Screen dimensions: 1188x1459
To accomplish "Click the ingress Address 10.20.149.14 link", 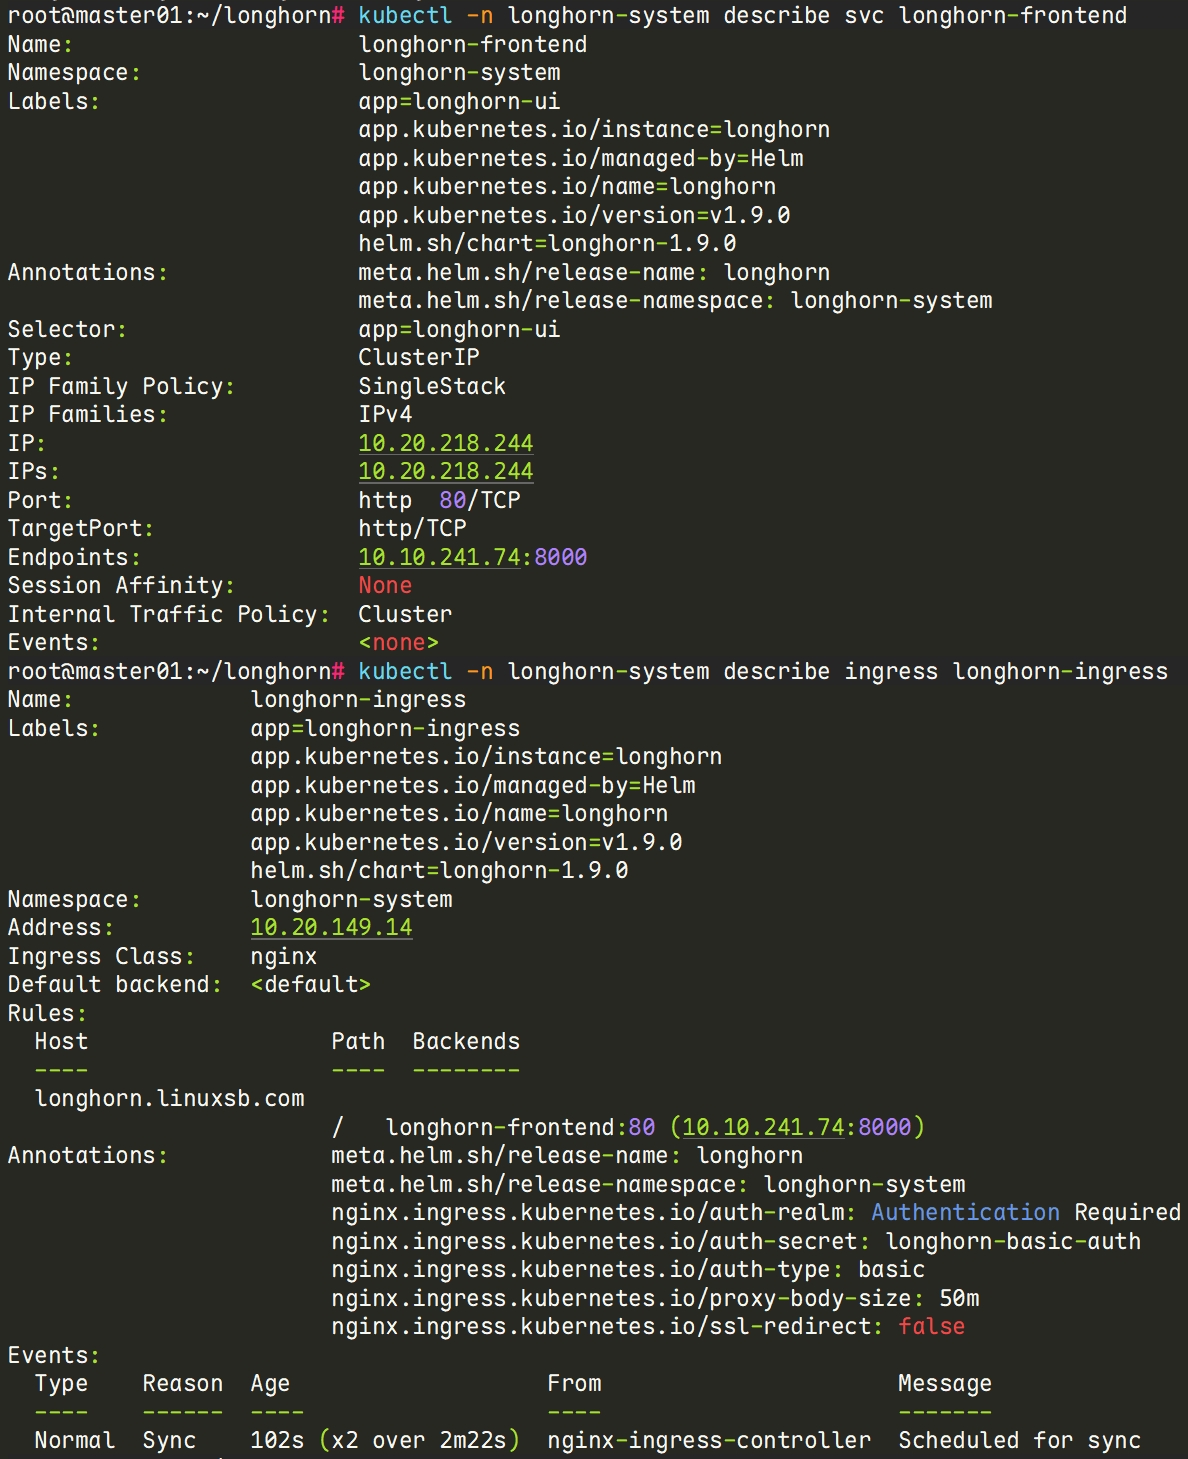I will (x=331, y=927).
